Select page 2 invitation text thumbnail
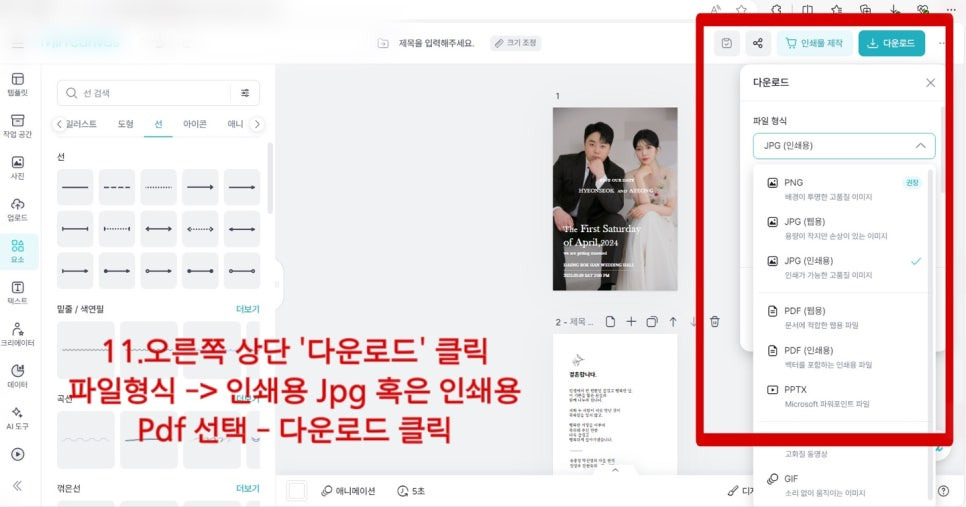This screenshot has height=507, width=966. coord(615,404)
